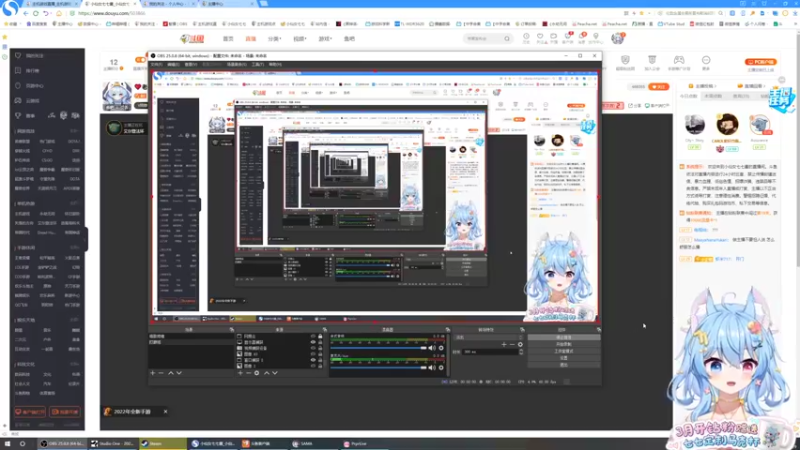
Task: Click OBS start recording button
Action: [563, 344]
